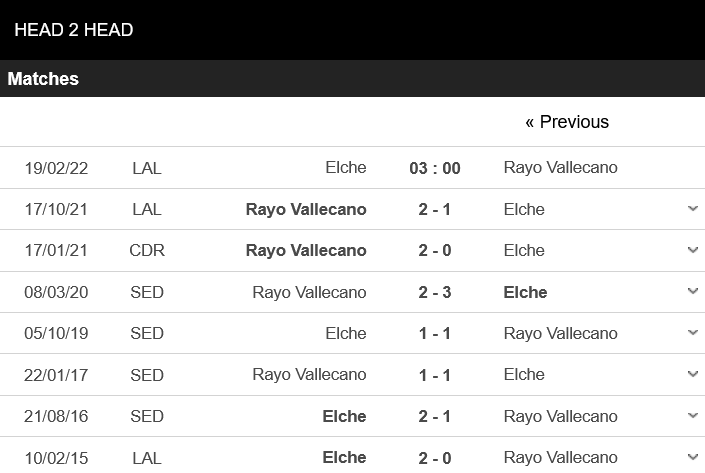Expand the 08/03/20 match row chevron
Viewport: 705px width, 473px height.
(x=693, y=291)
